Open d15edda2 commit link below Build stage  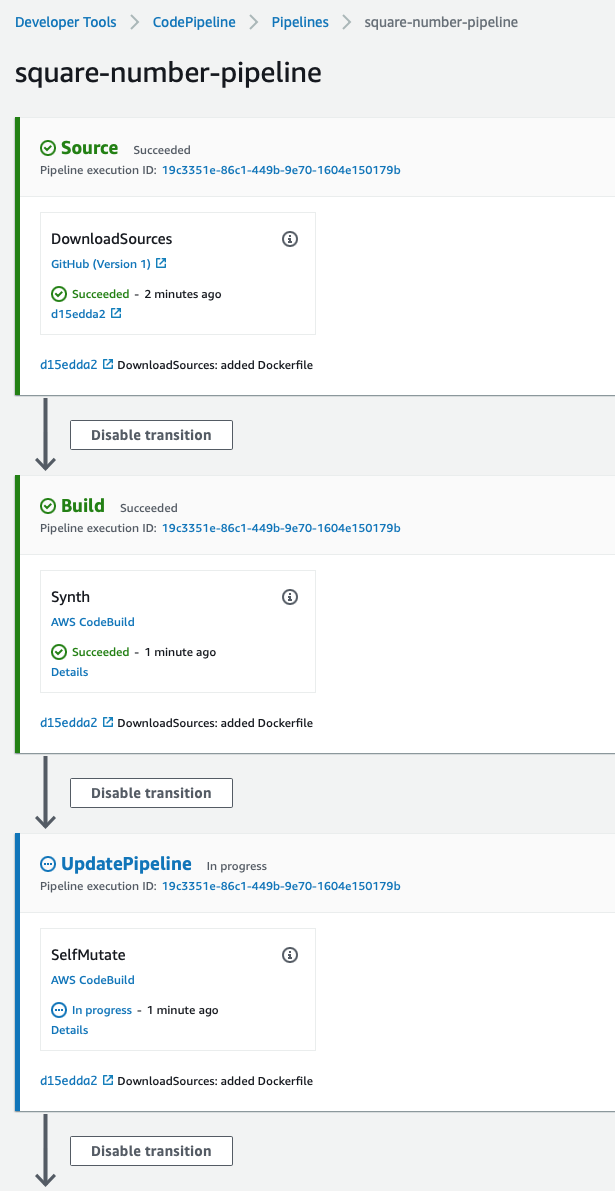69,722
